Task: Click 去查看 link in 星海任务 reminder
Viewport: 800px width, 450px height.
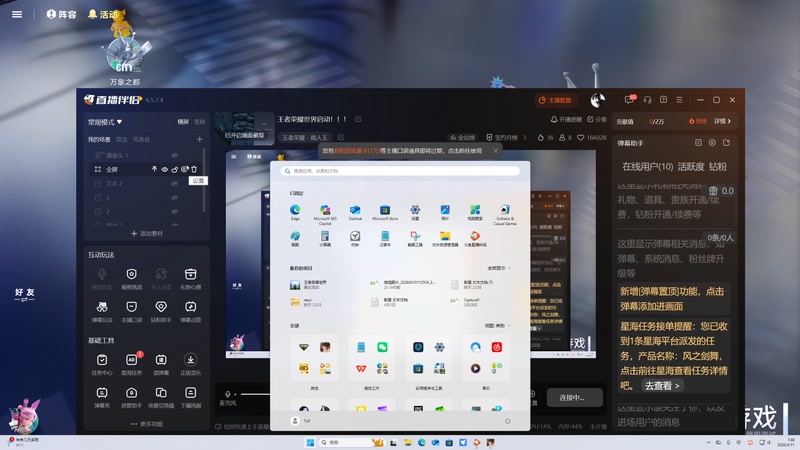Action: coord(662,386)
